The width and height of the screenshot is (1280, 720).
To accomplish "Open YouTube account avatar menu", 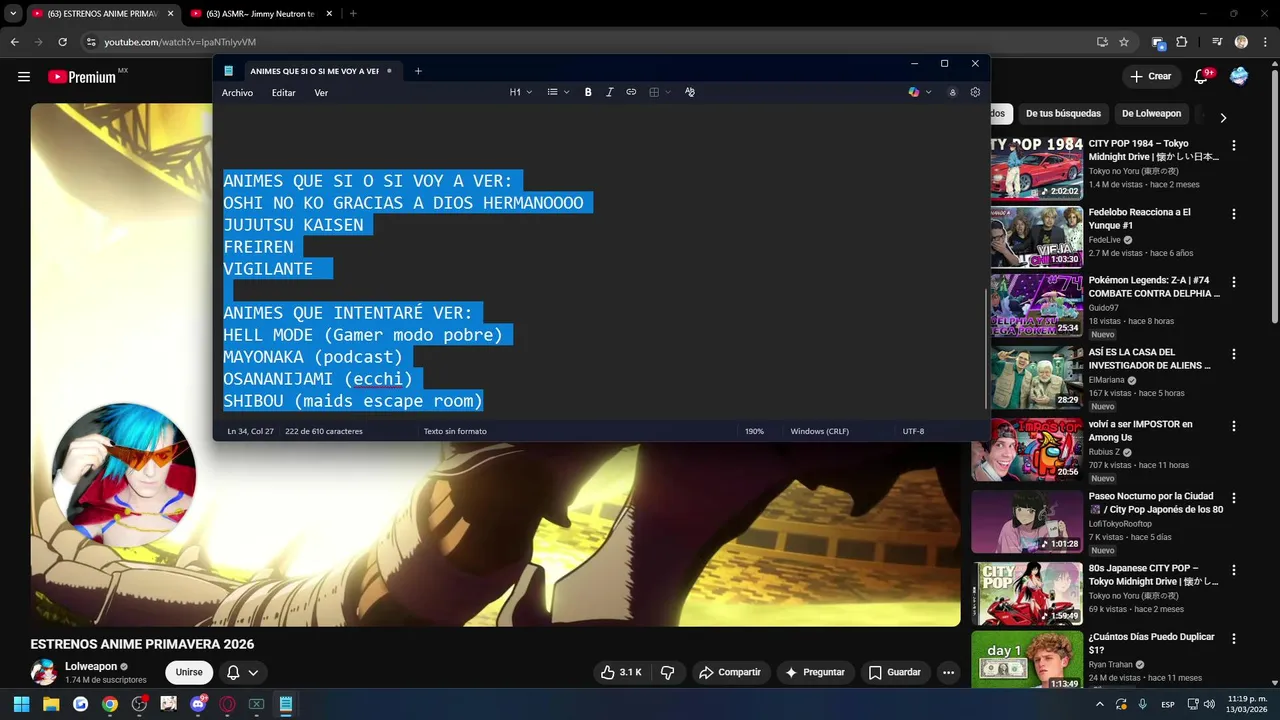I will pos(1239,76).
